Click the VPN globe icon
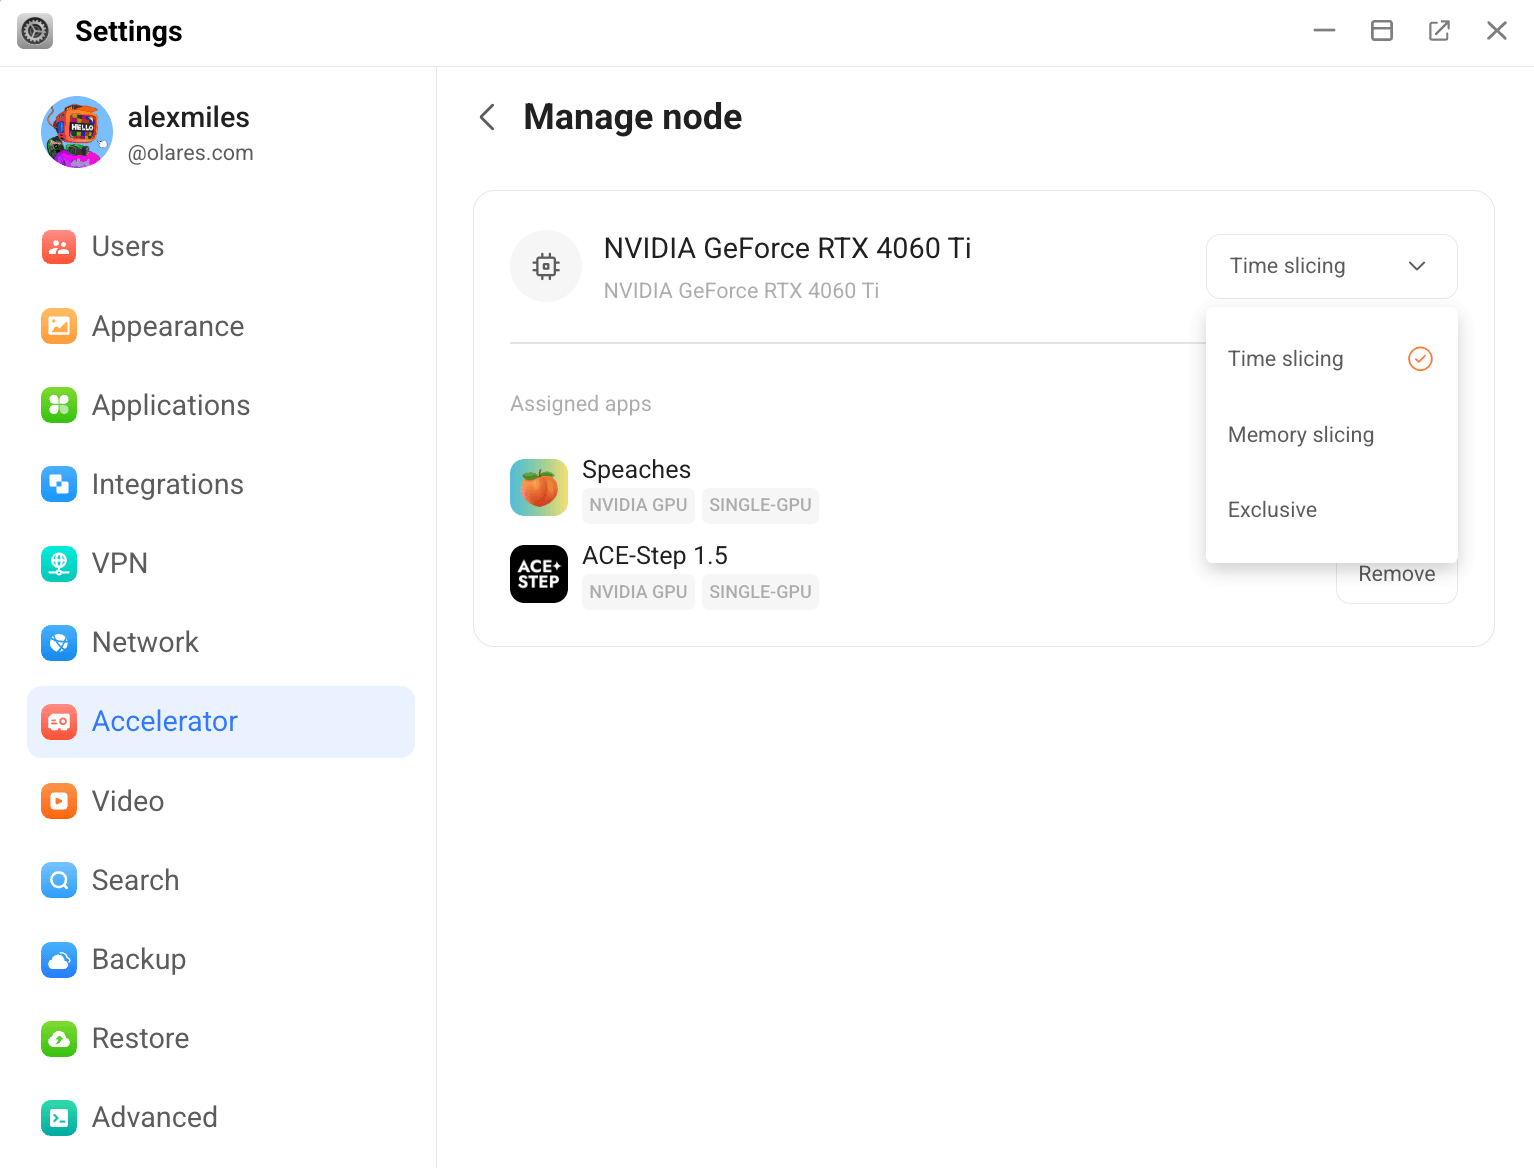Screen dimensions: 1534x1168 point(59,563)
